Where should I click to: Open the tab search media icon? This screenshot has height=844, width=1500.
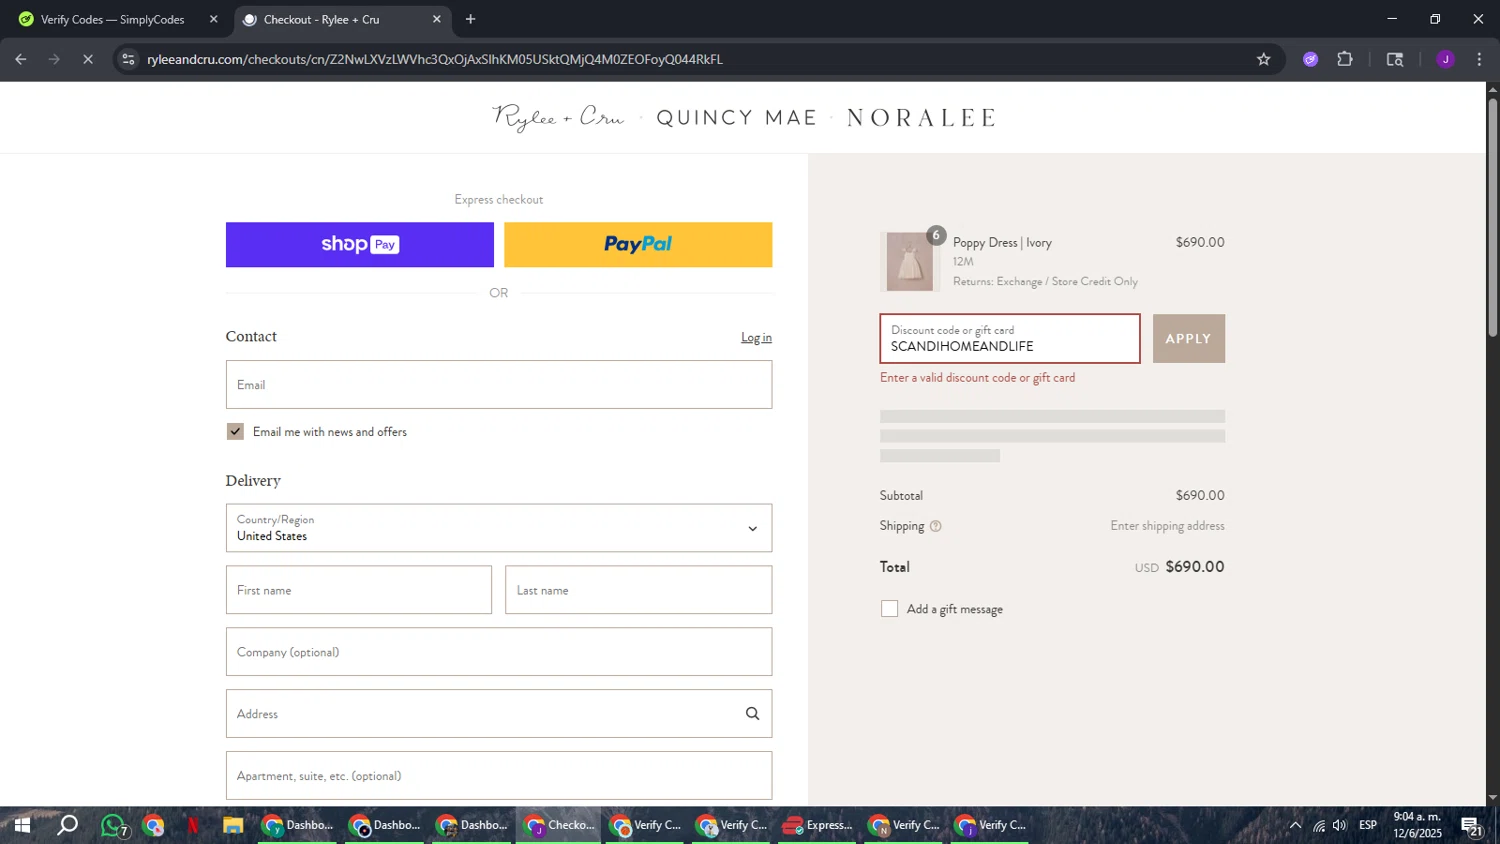(1395, 59)
